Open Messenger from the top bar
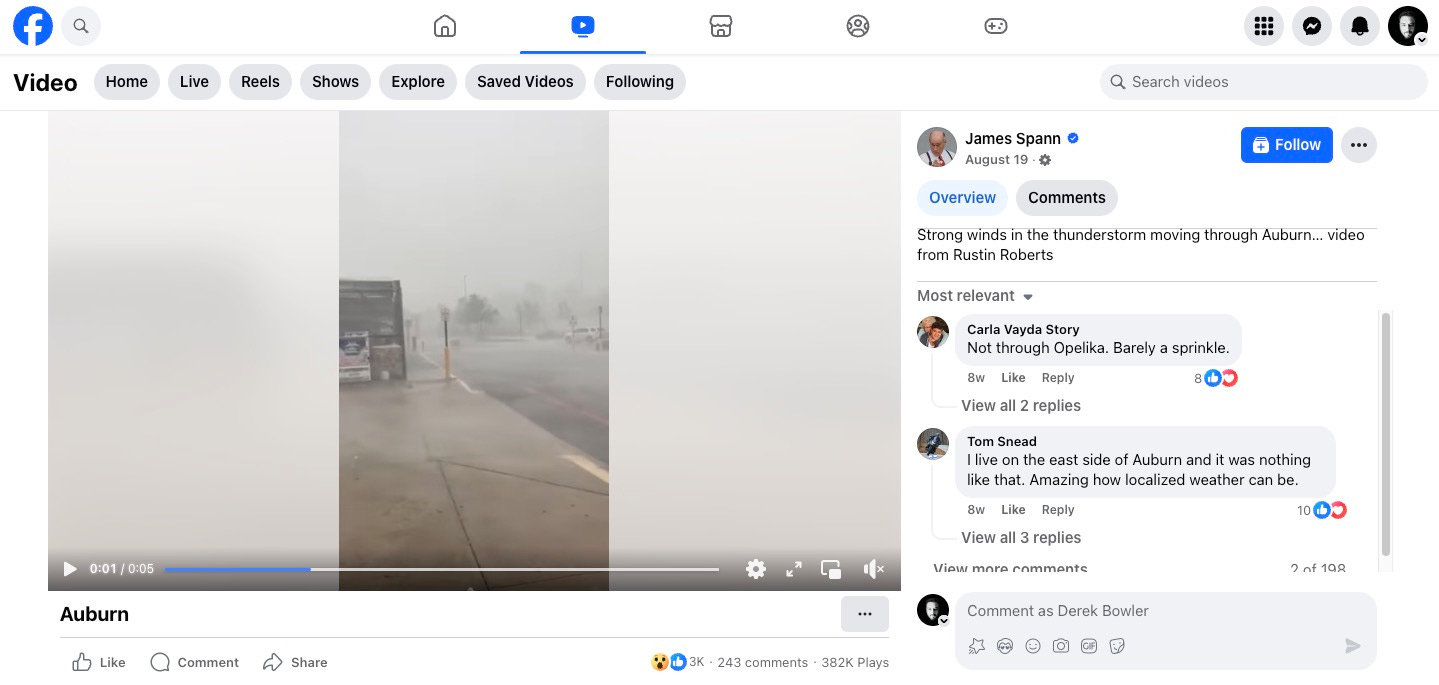This screenshot has height=685, width=1439. [1312, 26]
